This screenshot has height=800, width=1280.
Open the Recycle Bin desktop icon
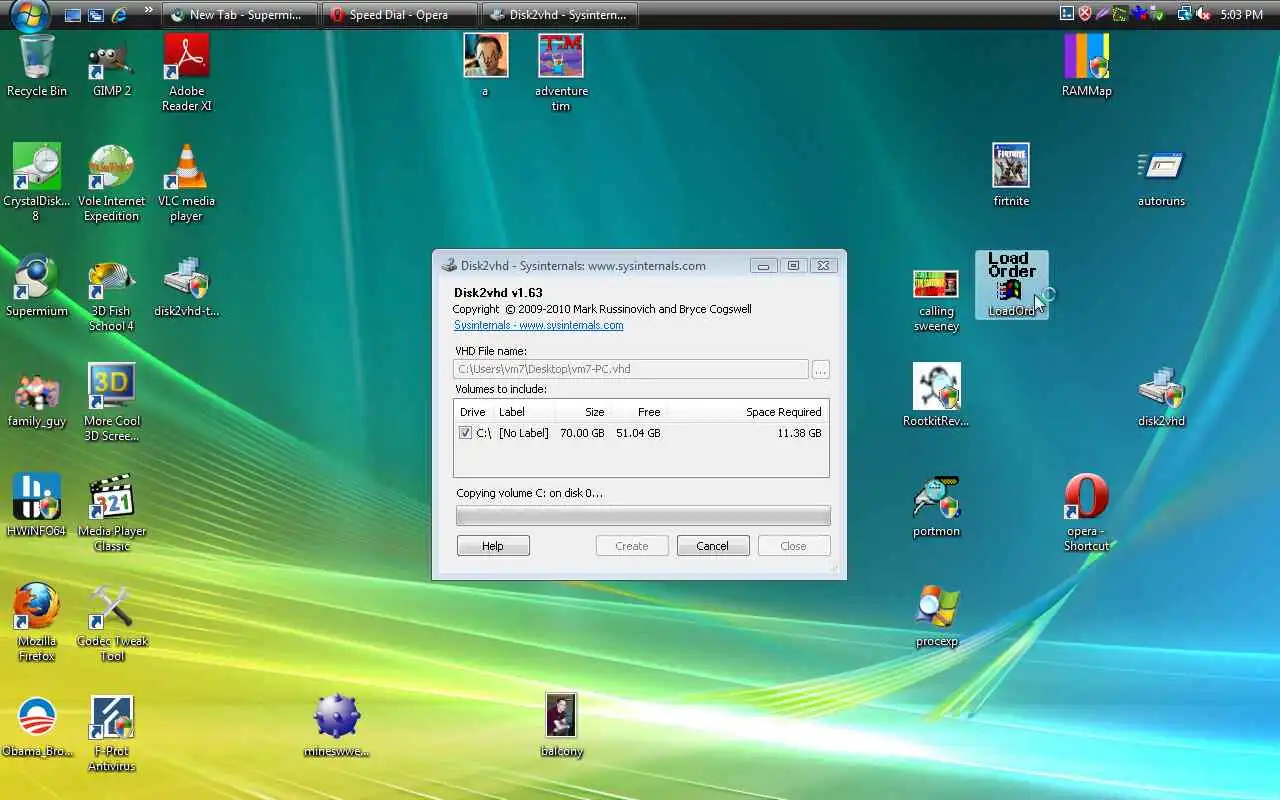(x=37, y=66)
